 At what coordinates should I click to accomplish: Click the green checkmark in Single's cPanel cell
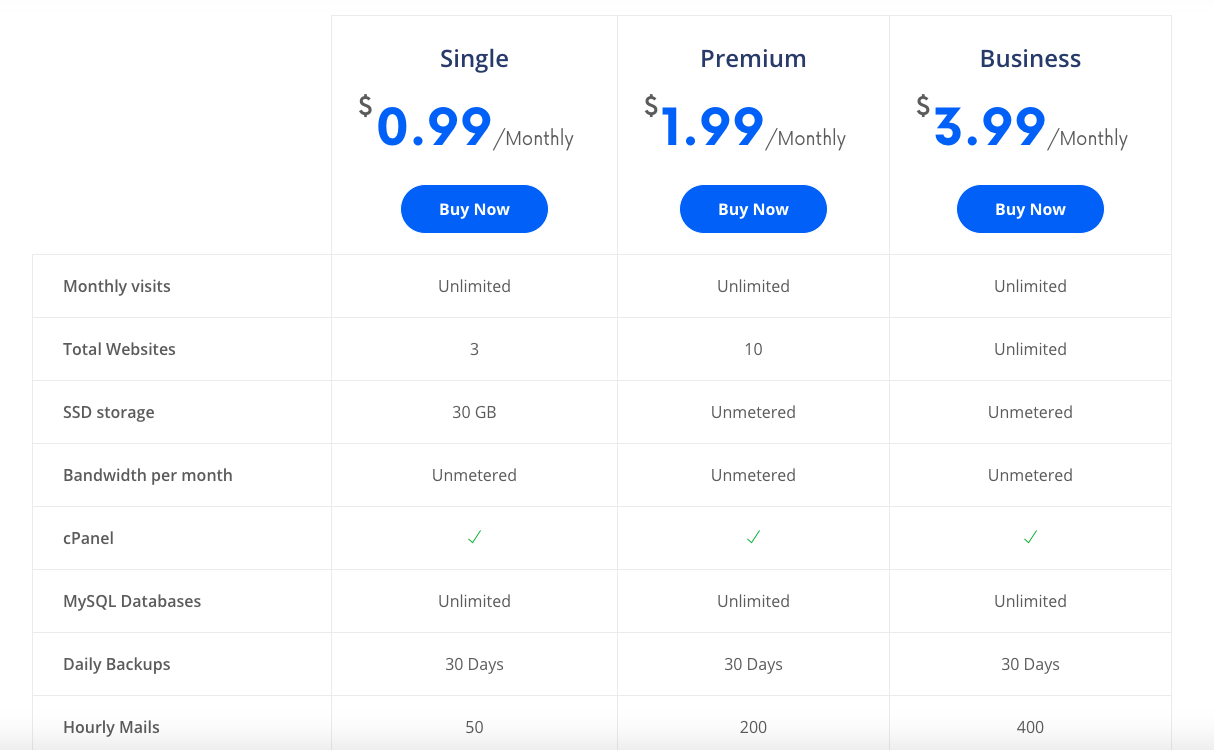click(474, 537)
